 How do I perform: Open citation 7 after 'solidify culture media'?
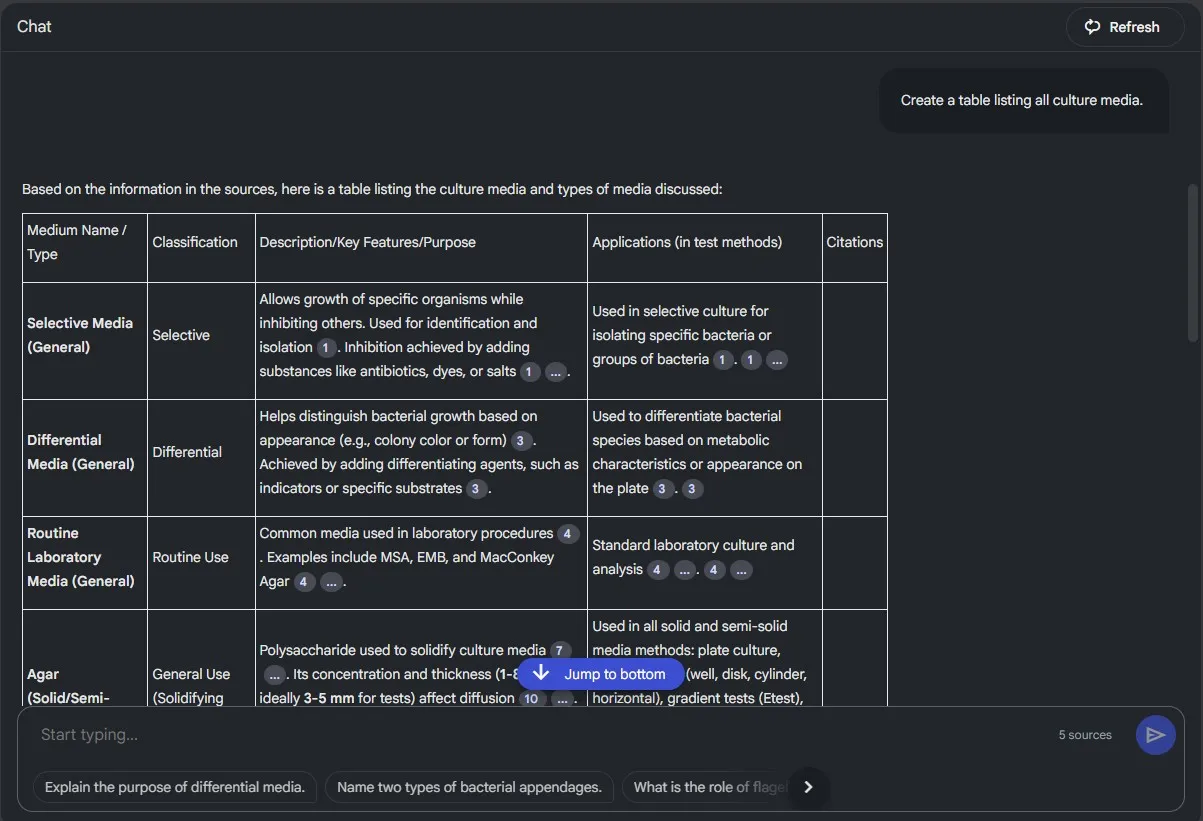point(561,651)
